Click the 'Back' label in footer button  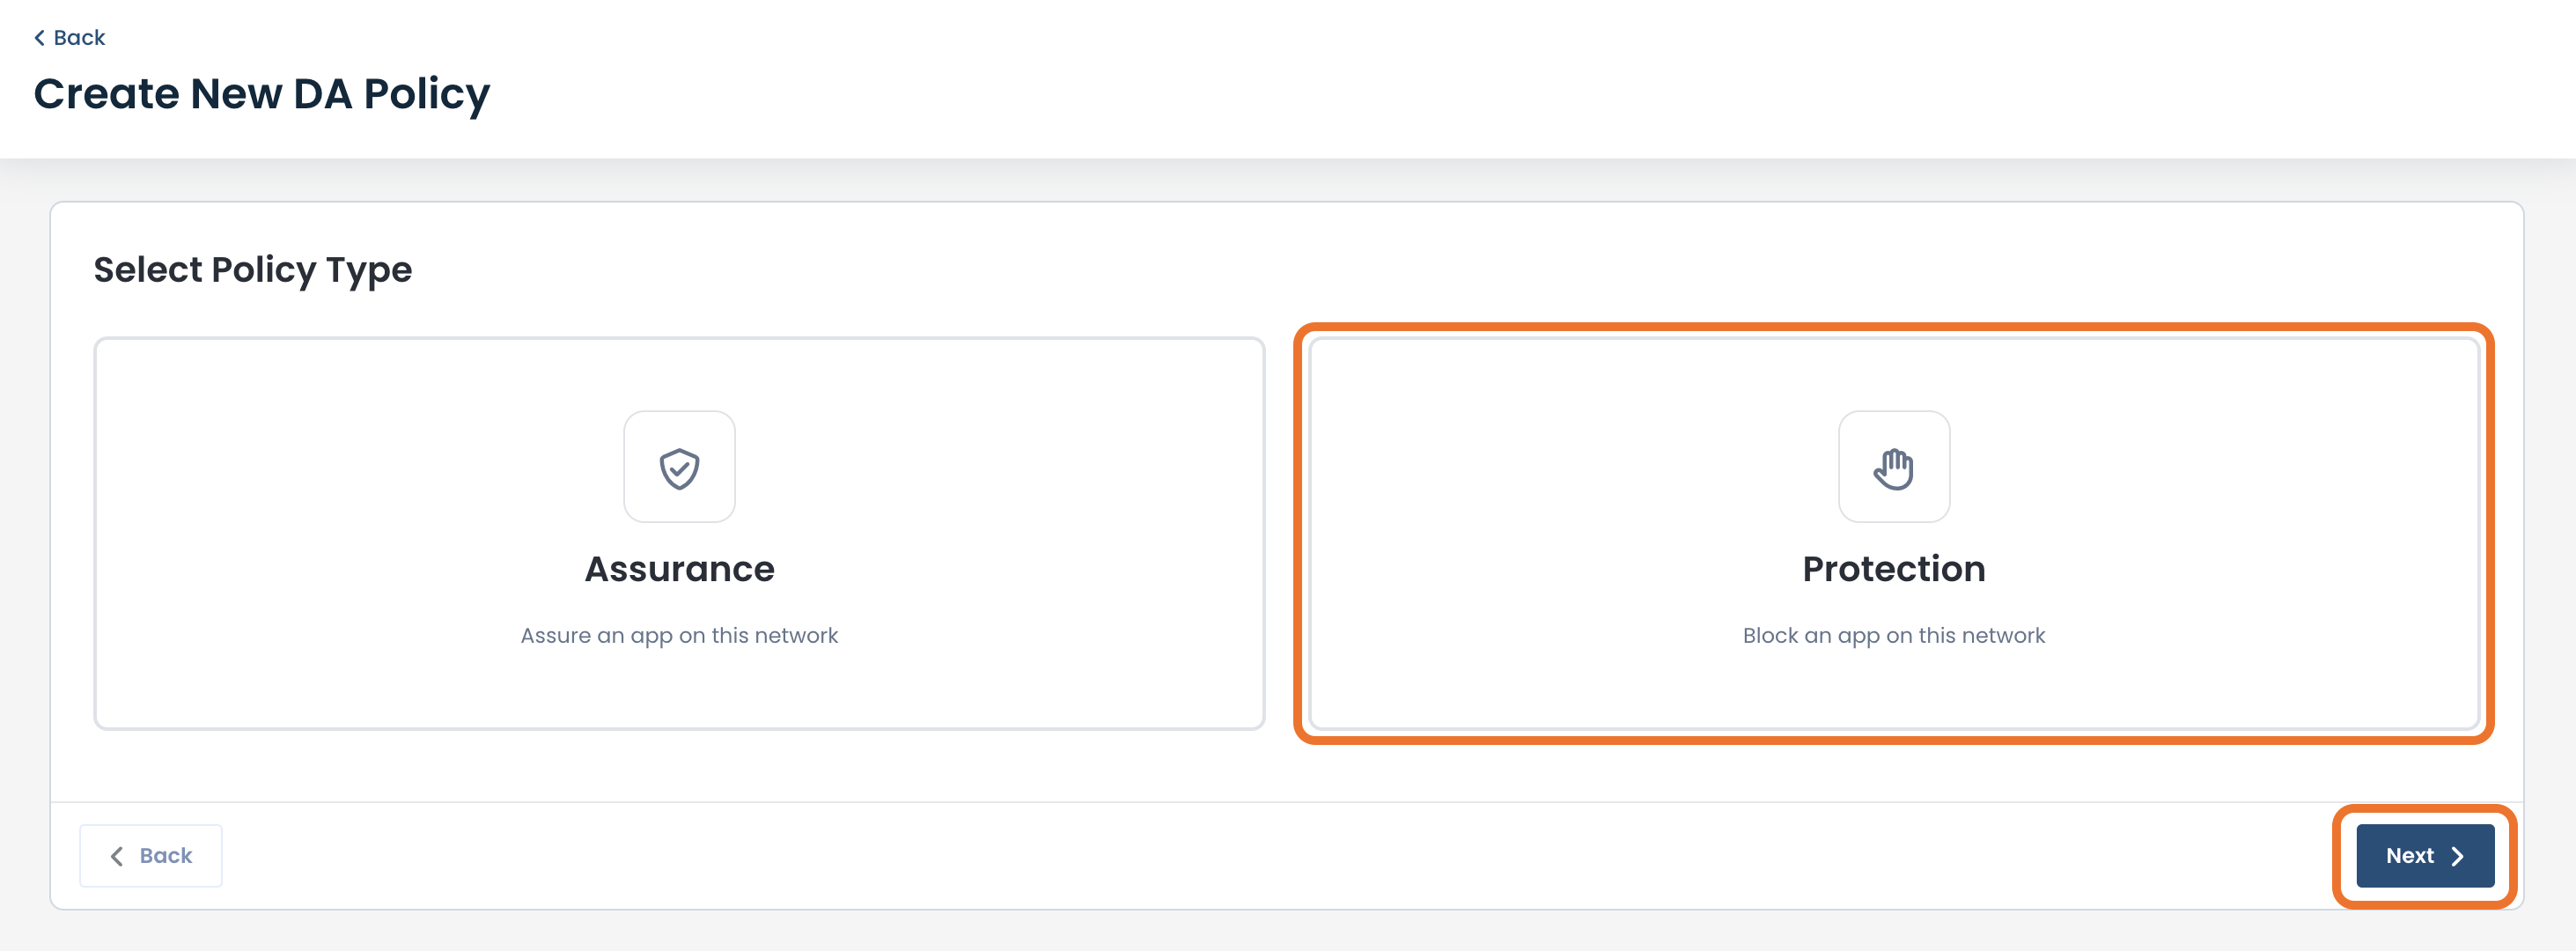pyautogui.click(x=166, y=856)
